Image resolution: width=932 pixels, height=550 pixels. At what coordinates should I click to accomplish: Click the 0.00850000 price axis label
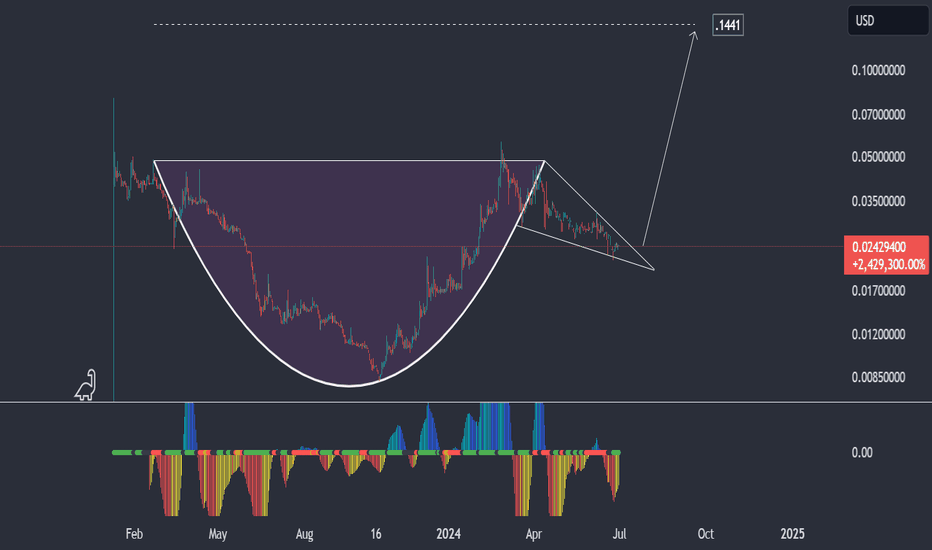click(x=878, y=377)
